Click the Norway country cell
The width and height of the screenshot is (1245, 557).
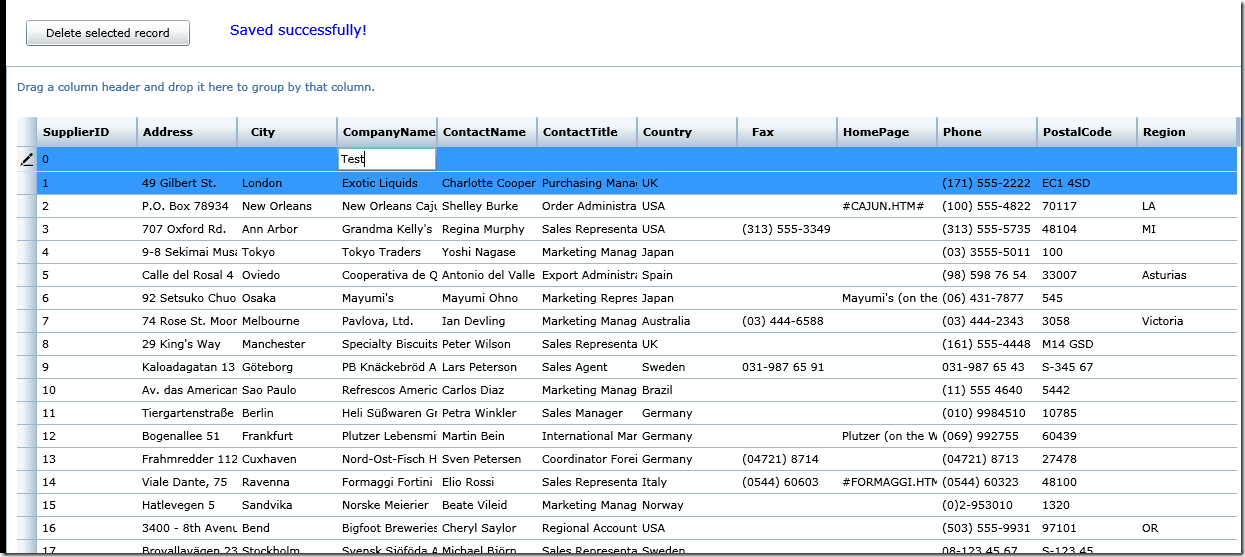pyautogui.click(x=687, y=505)
